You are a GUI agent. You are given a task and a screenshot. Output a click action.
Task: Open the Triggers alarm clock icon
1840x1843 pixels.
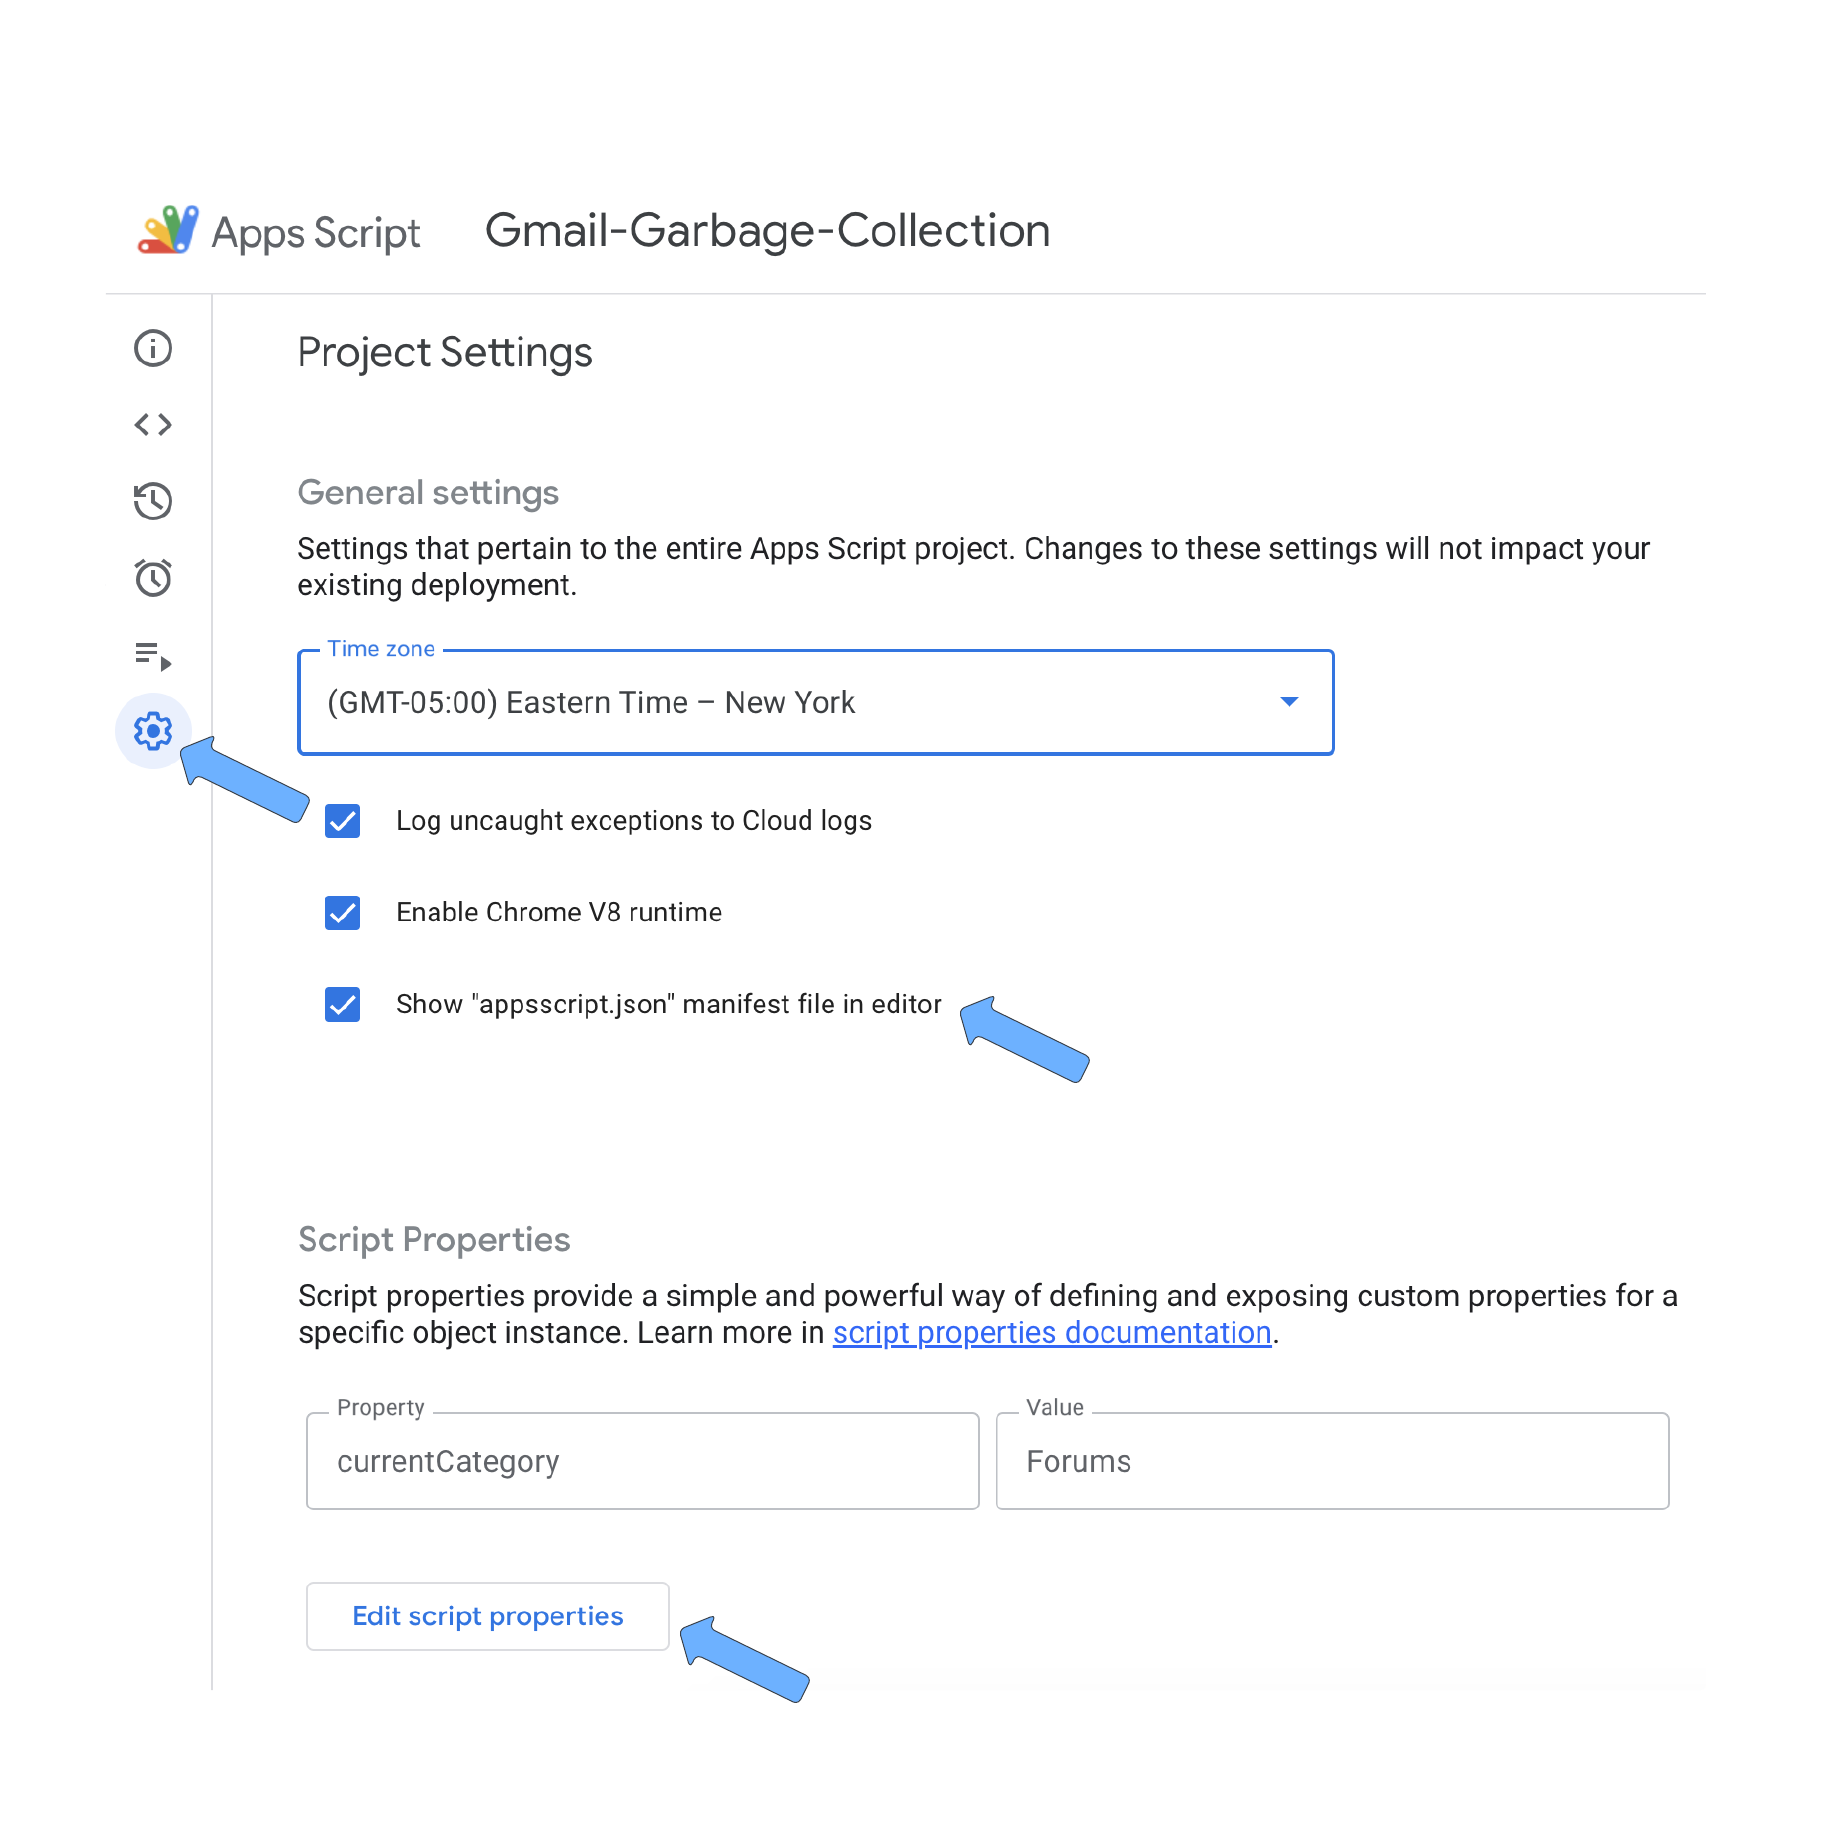click(153, 577)
